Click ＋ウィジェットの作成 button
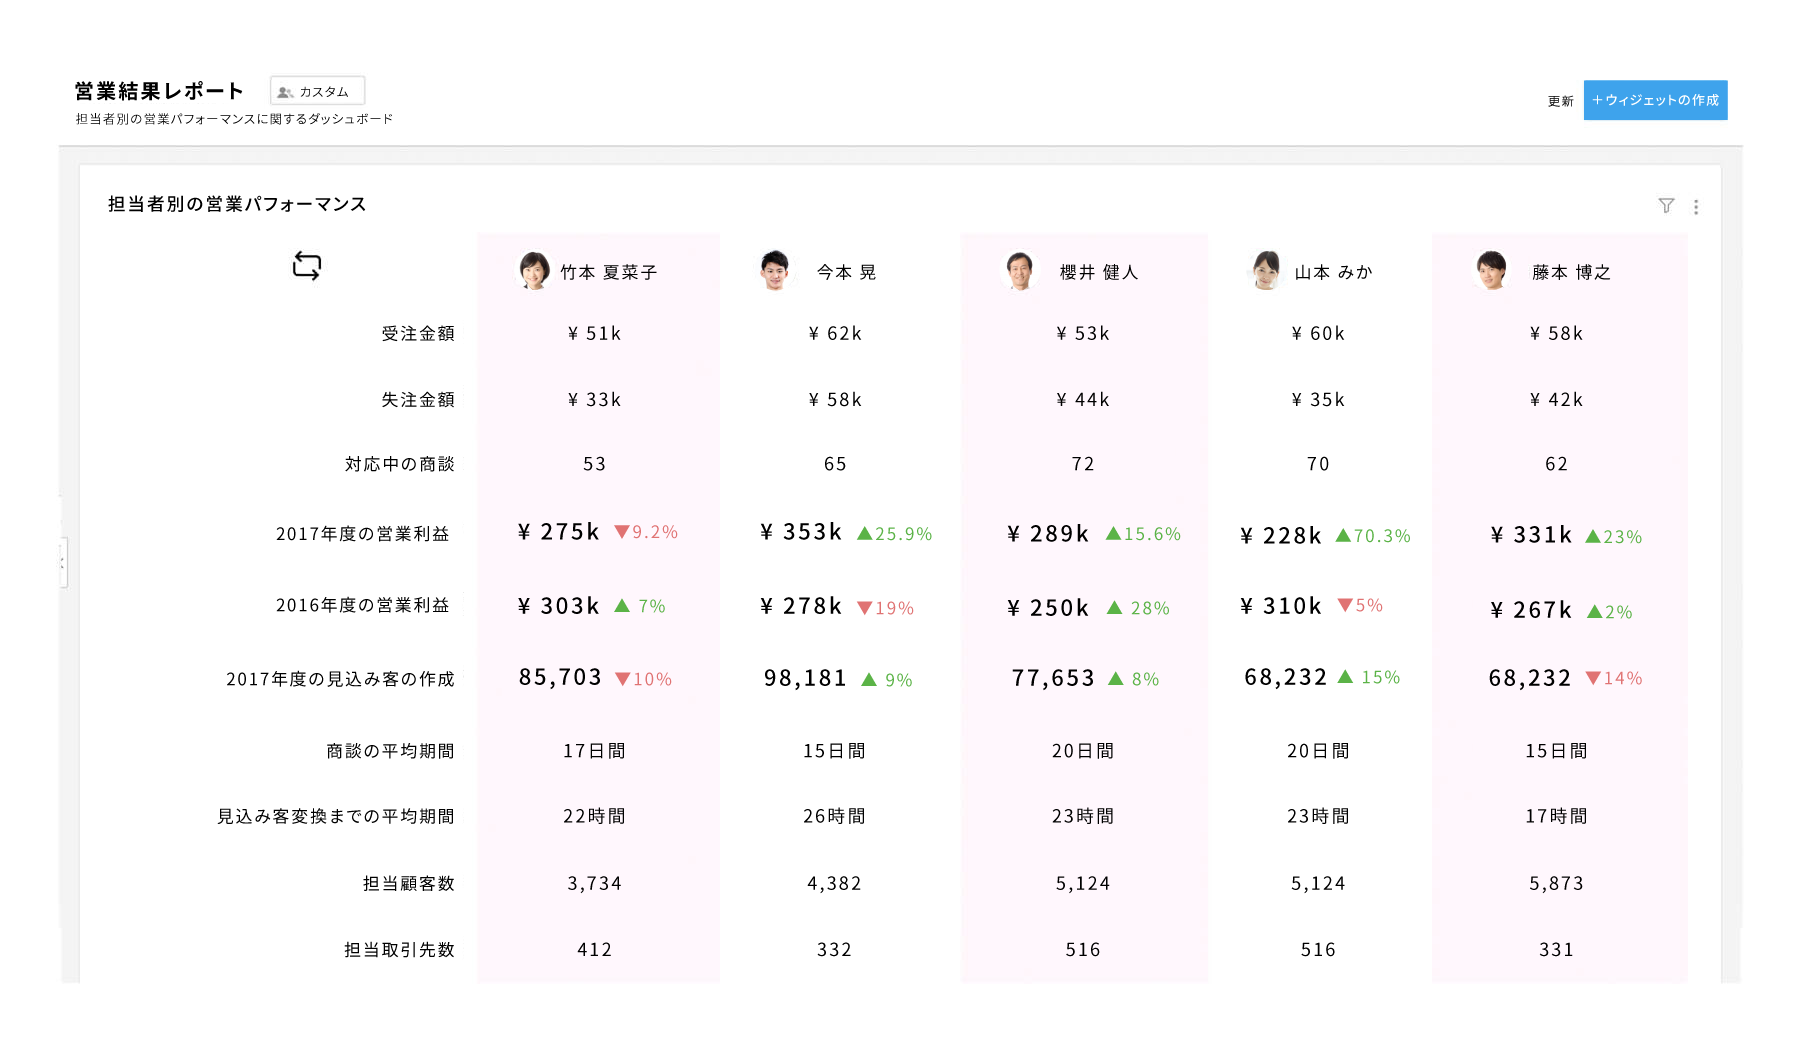This screenshot has height=1042, width=1802. (x=1655, y=100)
